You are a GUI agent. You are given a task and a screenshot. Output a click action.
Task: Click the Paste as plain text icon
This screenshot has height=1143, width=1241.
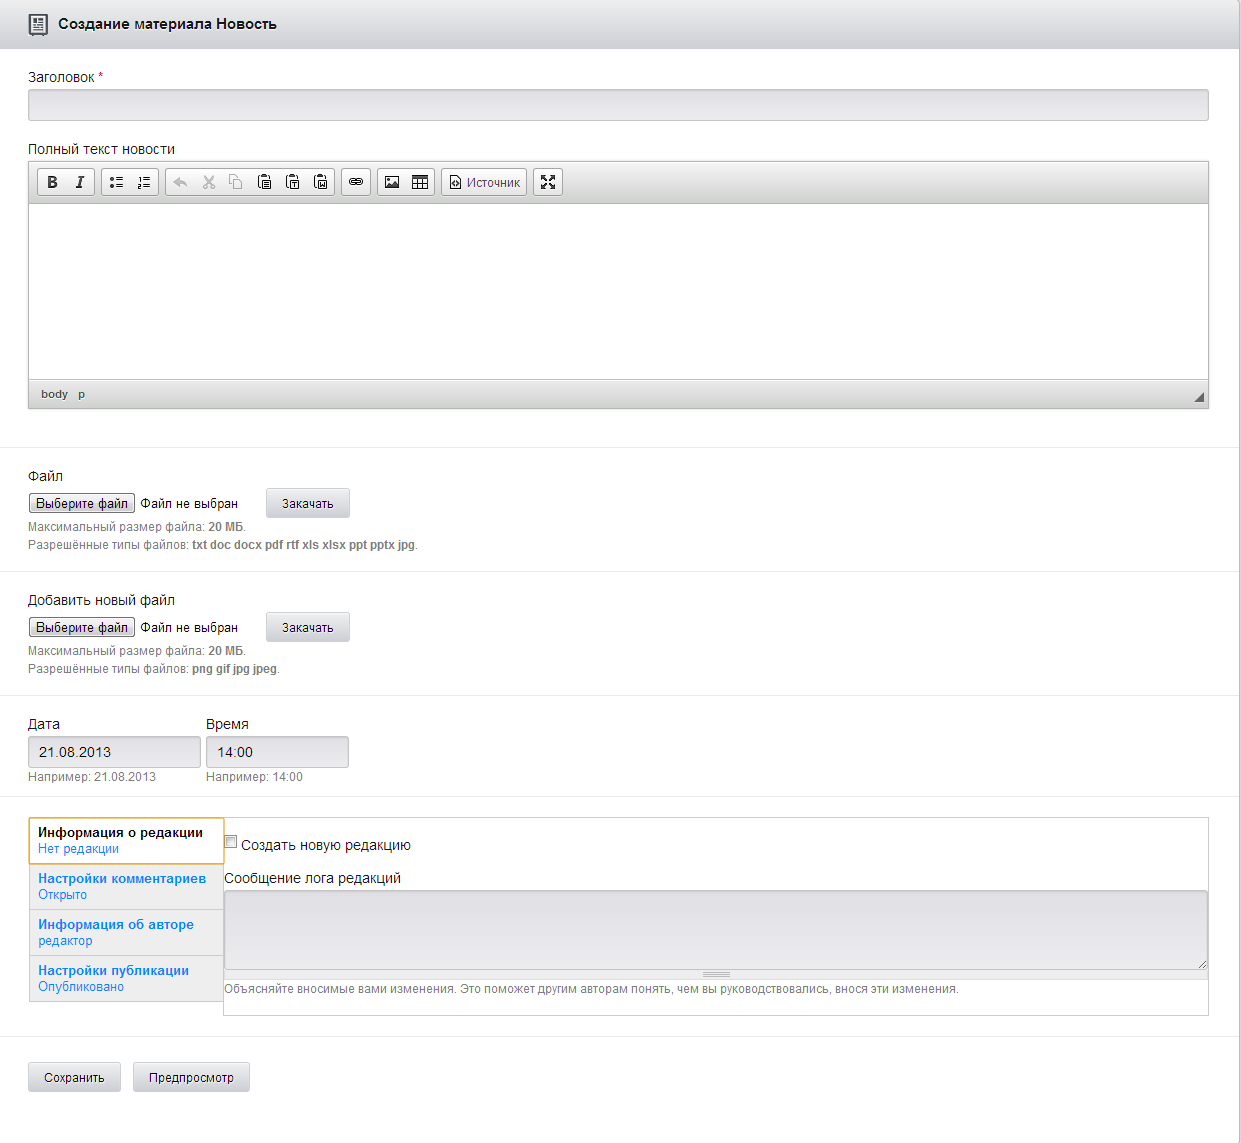tap(293, 182)
